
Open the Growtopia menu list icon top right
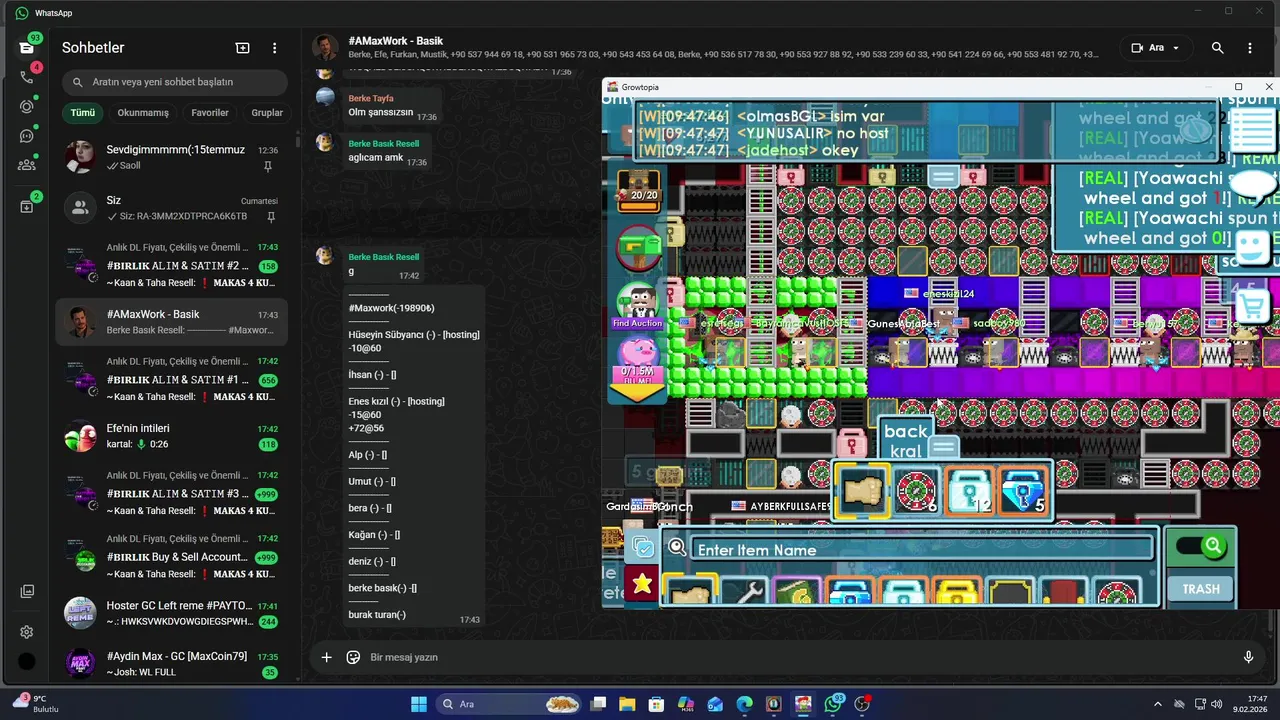[x=1251, y=129]
